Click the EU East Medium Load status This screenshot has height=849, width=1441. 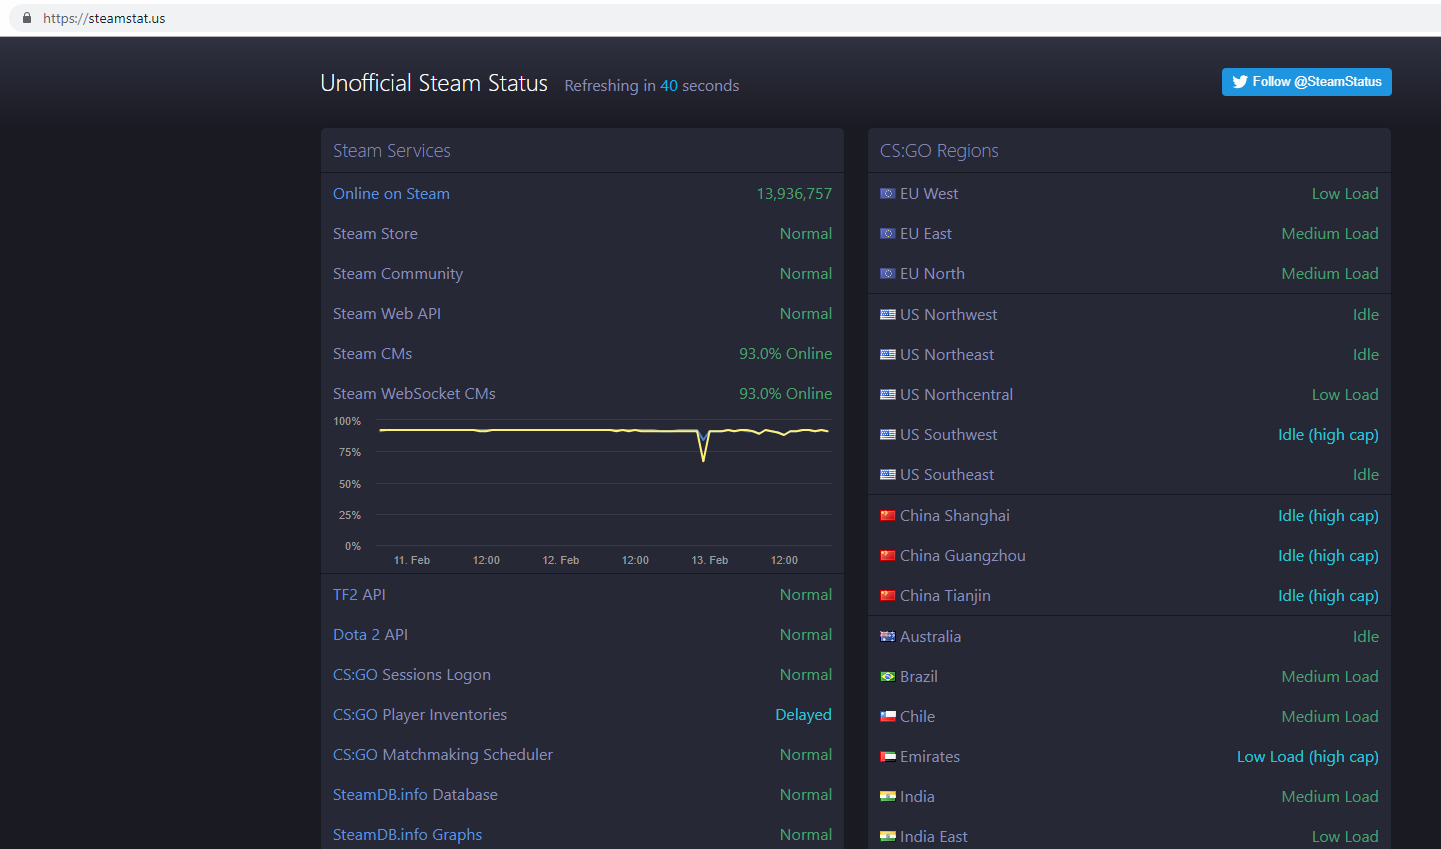(x=1330, y=234)
